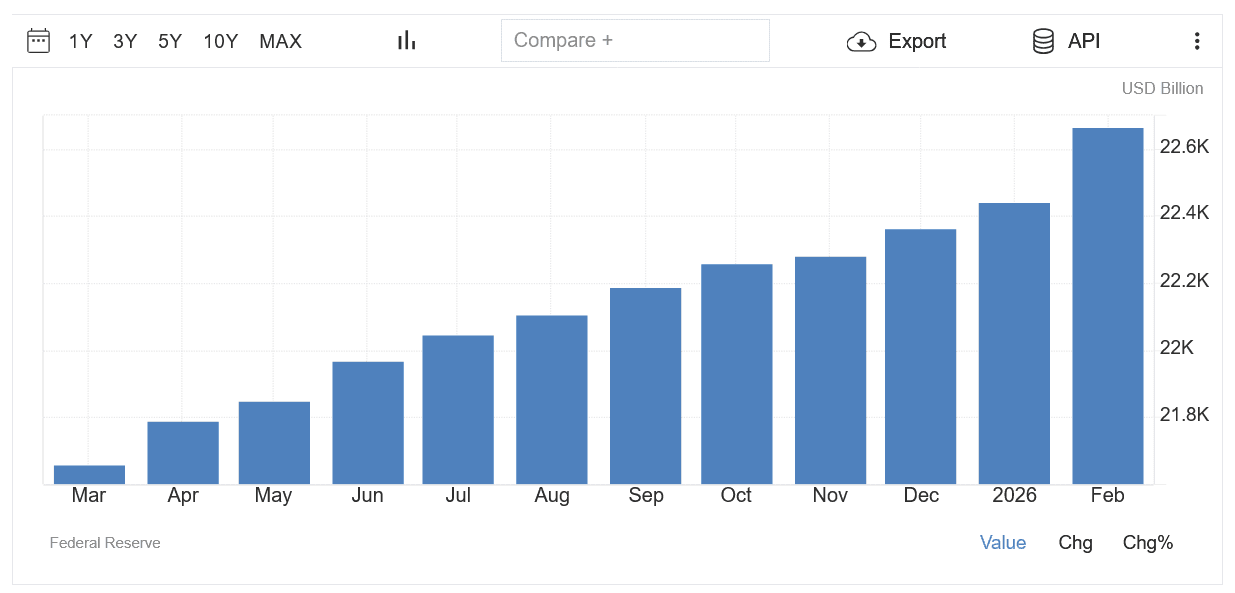Image resolution: width=1235 pixels, height=593 pixels.
Task: Click the Federal Reserve source label
Action: coord(105,543)
